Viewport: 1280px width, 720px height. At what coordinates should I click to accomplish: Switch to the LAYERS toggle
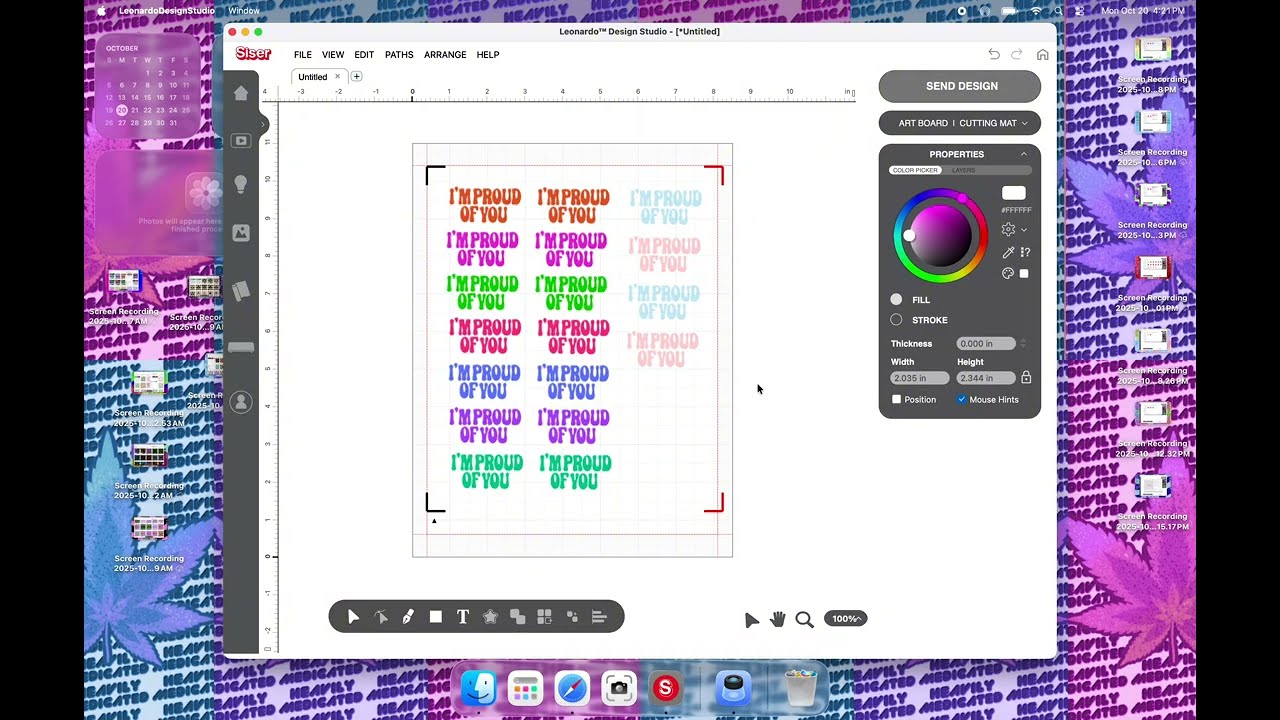point(963,170)
